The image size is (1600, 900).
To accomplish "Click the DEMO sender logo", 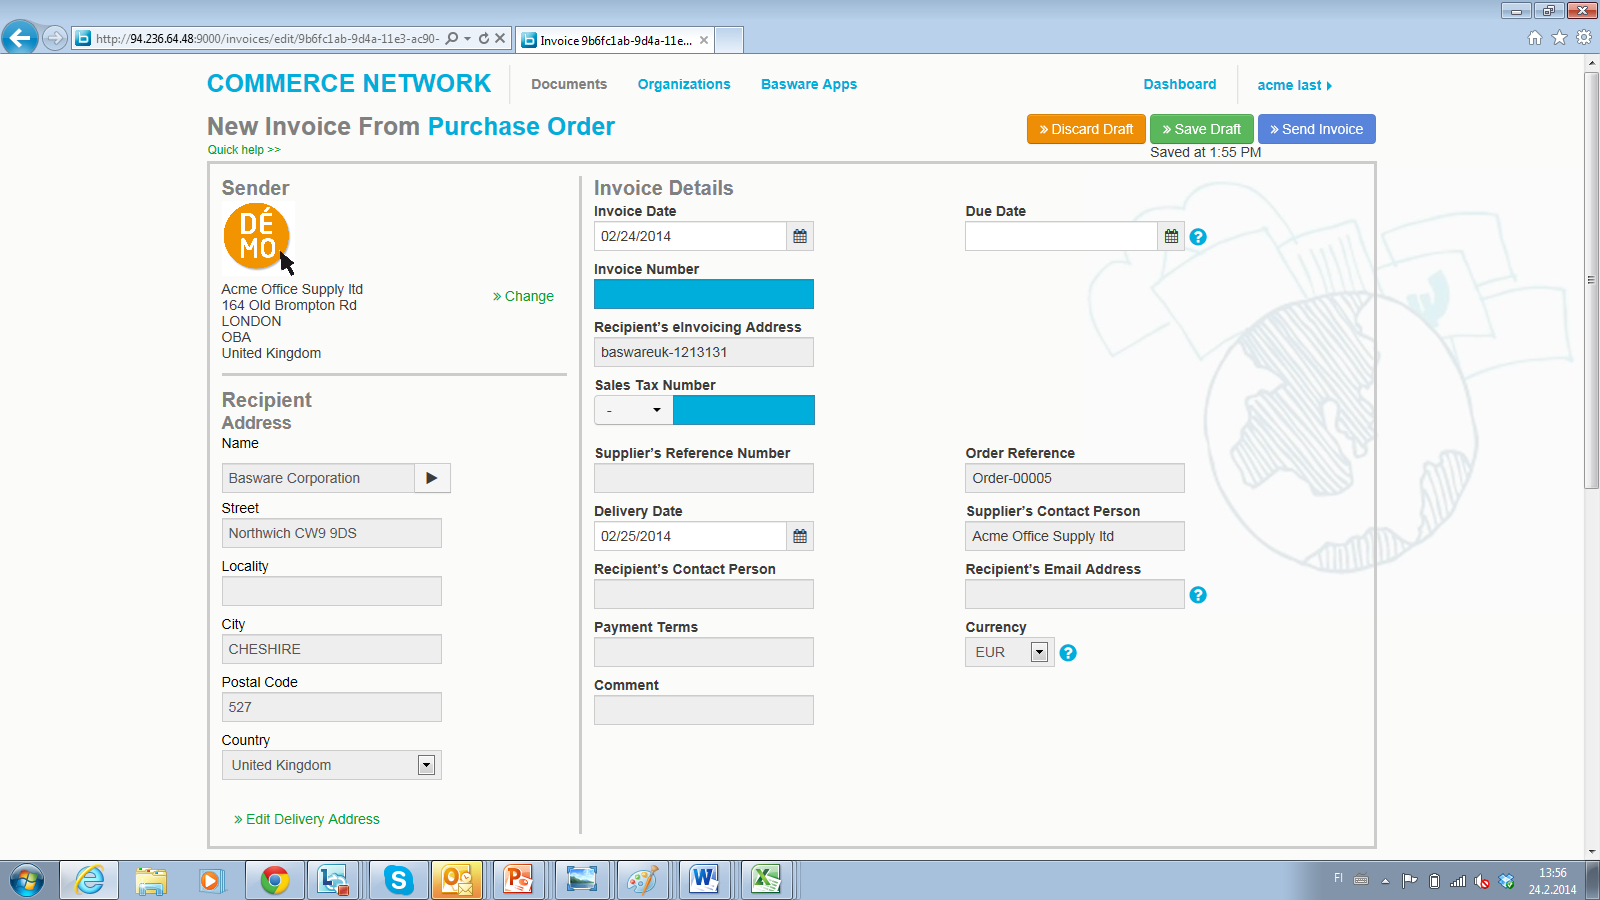I will (x=257, y=236).
